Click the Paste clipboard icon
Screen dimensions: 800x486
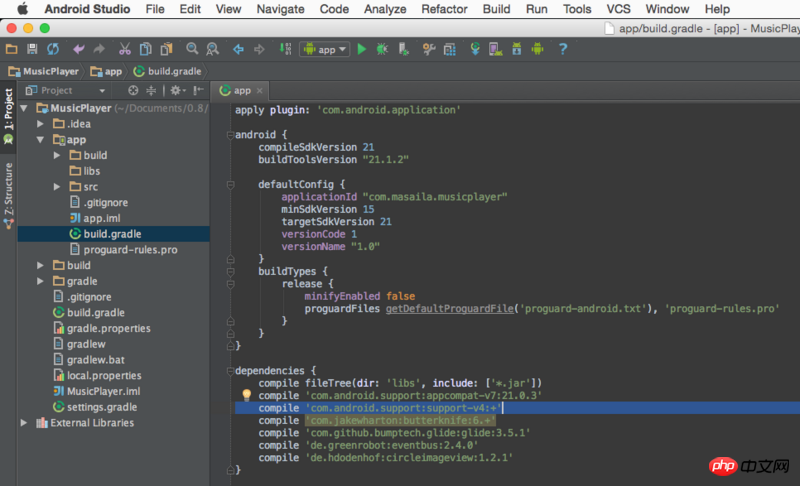point(166,49)
